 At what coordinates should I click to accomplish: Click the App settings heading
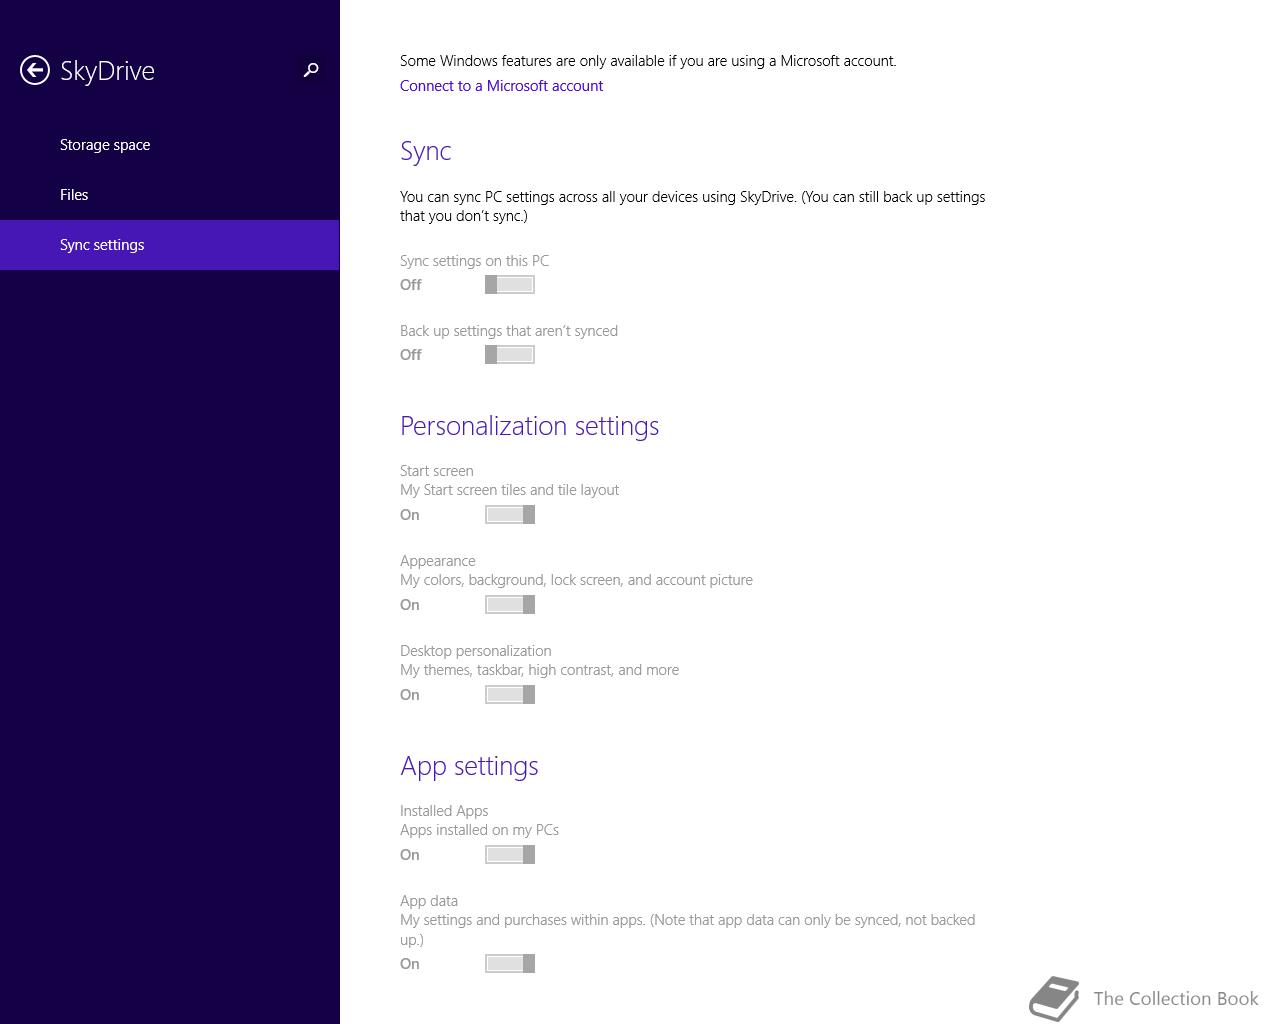pyautogui.click(x=469, y=766)
